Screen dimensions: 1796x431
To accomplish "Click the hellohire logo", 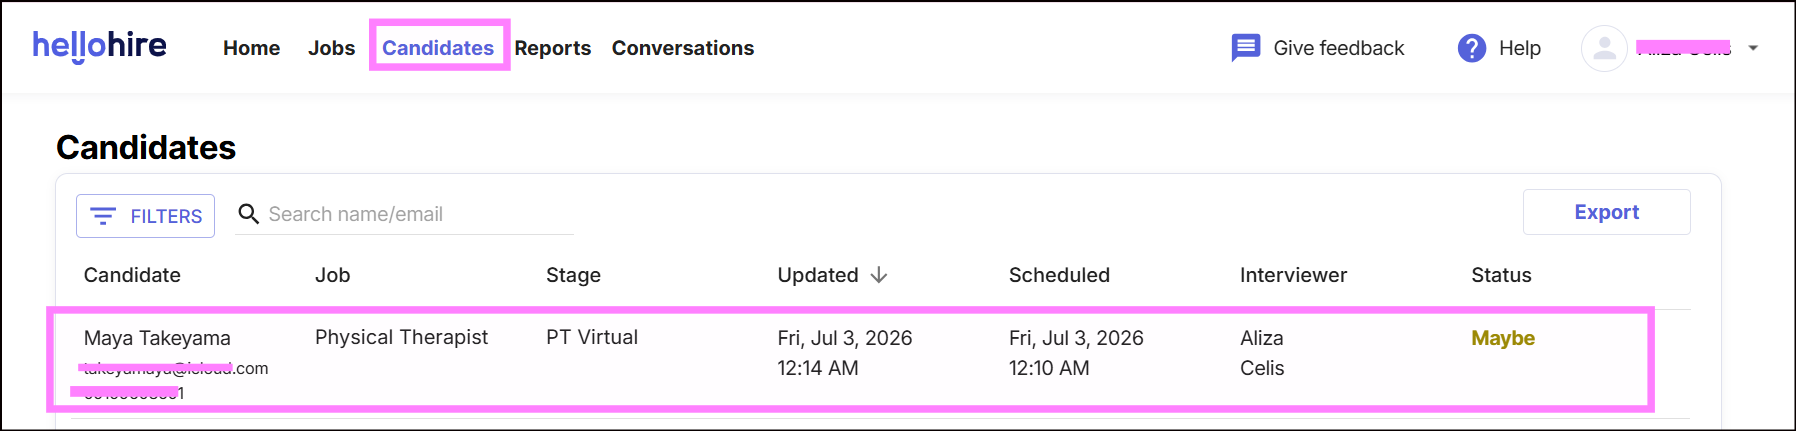I will tap(100, 46).
